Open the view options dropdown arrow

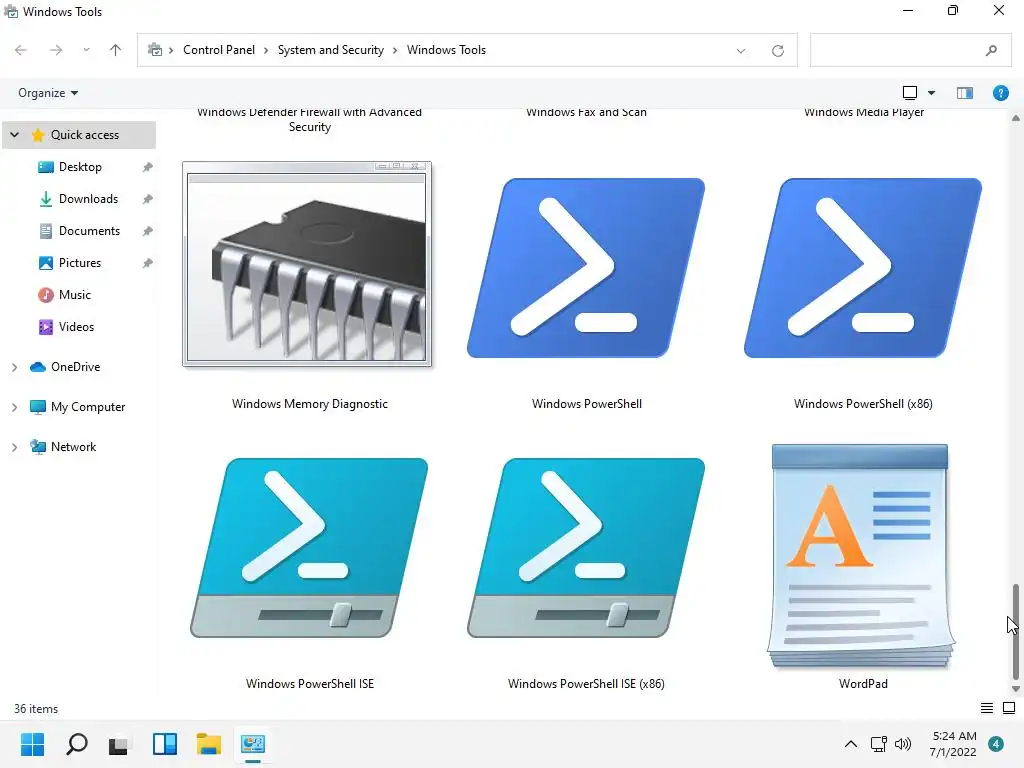(931, 93)
